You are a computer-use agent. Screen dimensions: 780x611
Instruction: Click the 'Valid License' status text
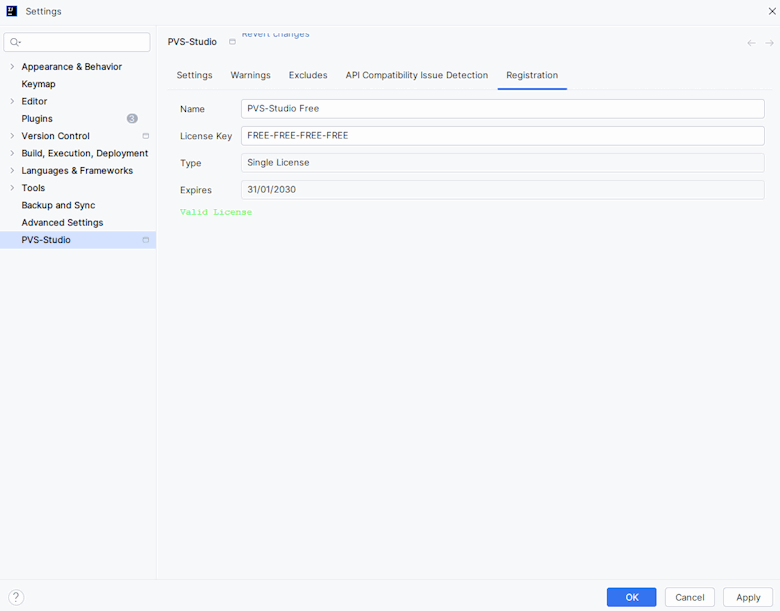pos(216,212)
